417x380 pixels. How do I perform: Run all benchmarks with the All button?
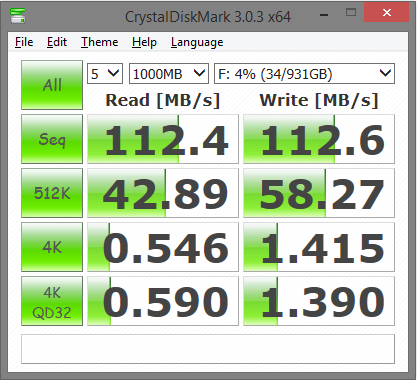52,85
